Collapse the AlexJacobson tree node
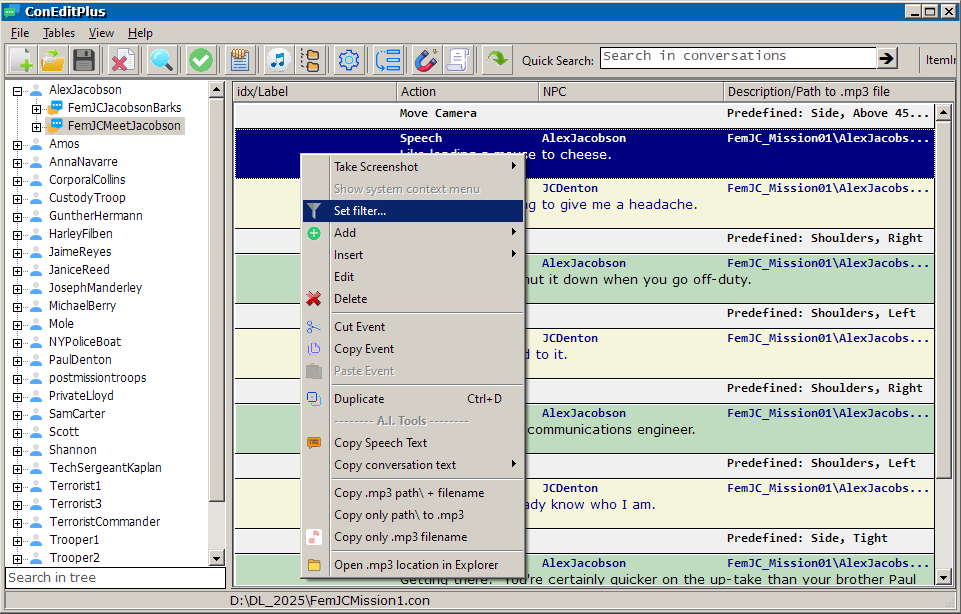961x614 pixels. tap(17, 90)
